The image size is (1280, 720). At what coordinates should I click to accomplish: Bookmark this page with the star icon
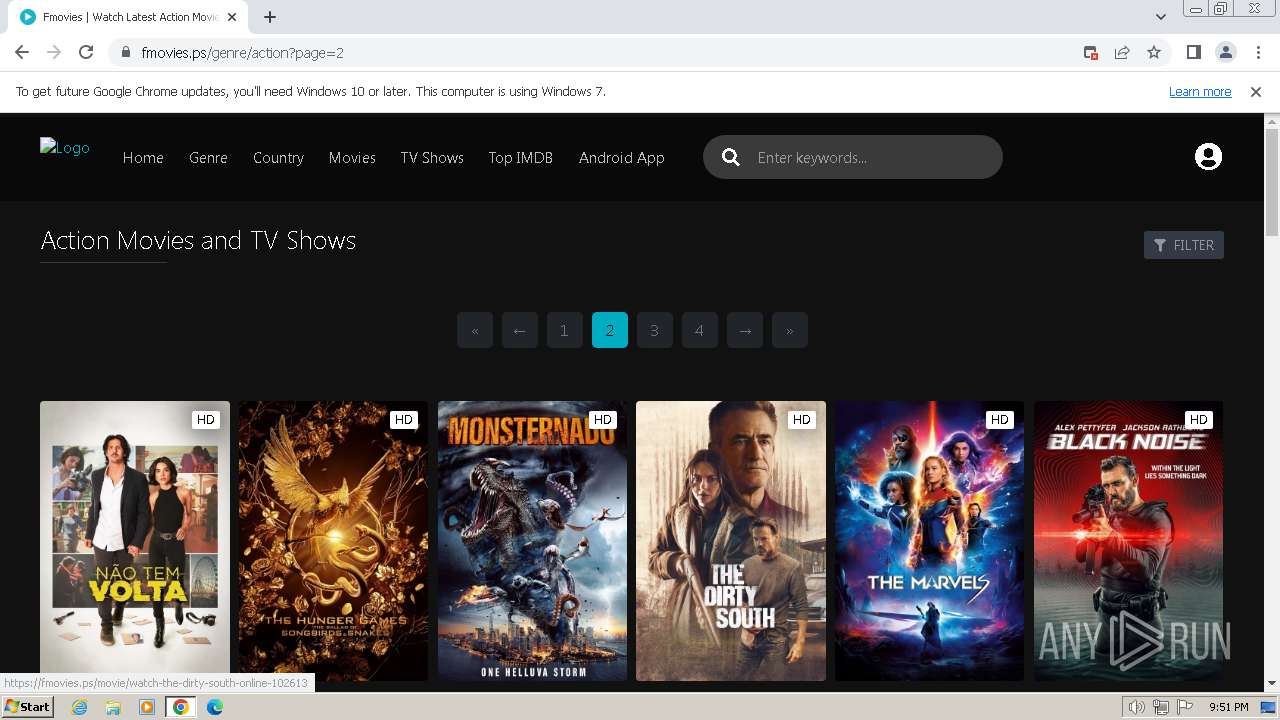1154,52
